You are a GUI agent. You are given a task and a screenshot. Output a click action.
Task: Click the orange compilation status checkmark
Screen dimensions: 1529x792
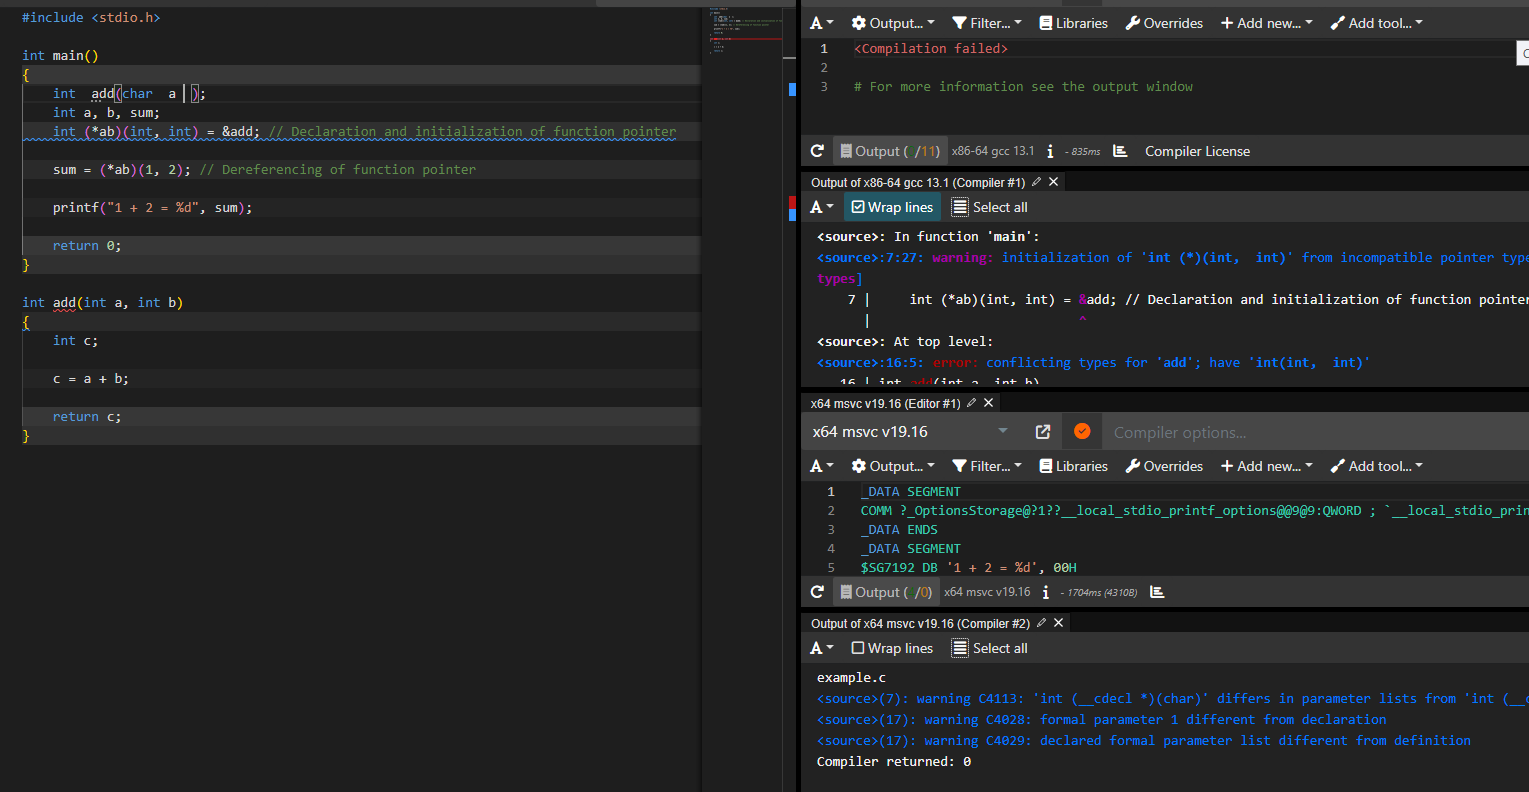[1081, 431]
